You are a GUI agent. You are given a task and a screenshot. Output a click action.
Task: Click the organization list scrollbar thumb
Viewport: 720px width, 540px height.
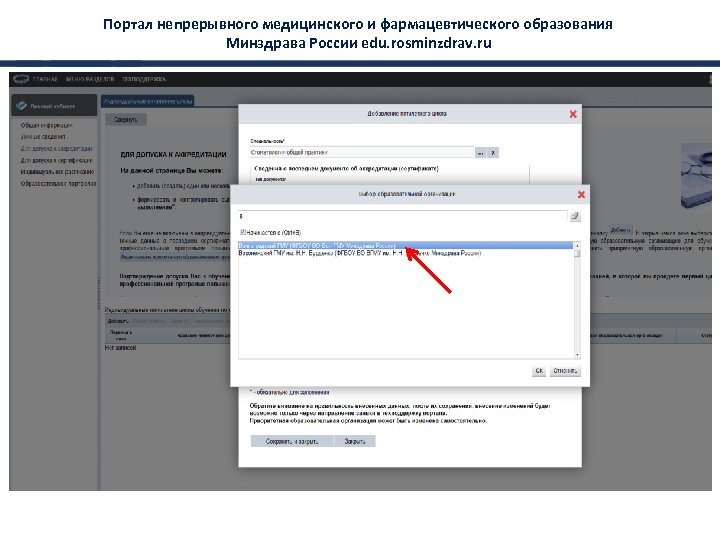577,254
